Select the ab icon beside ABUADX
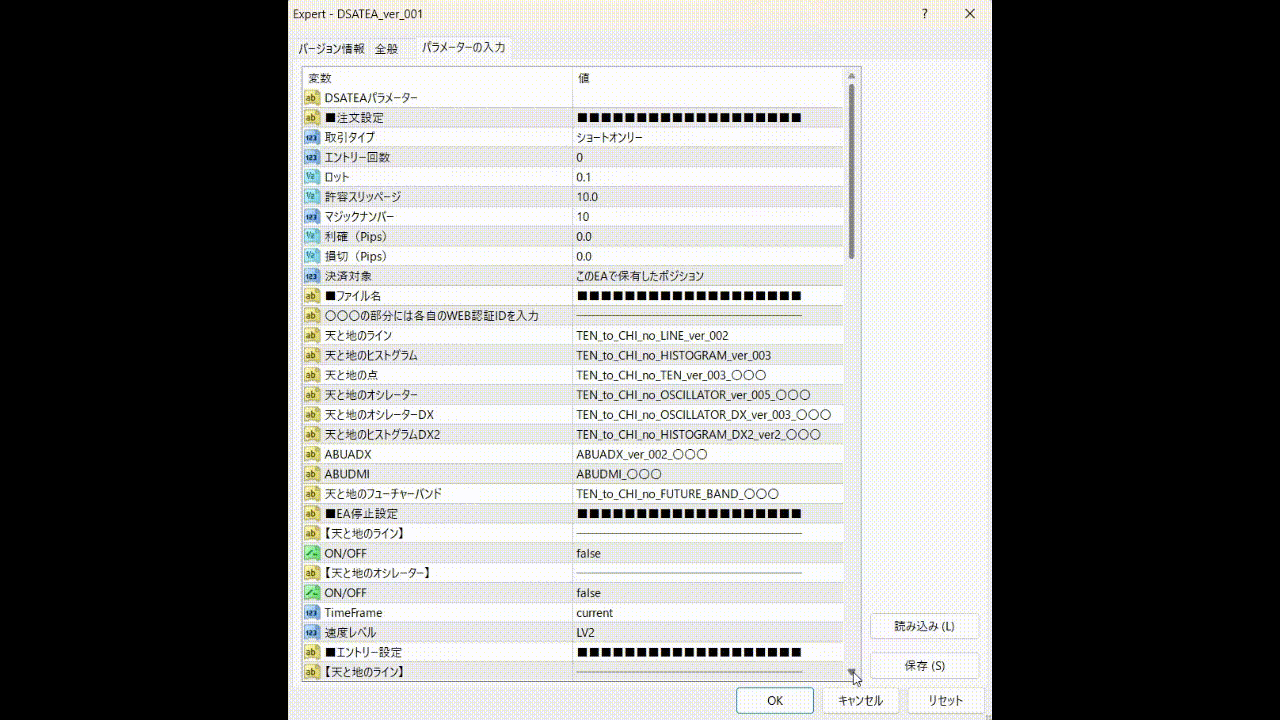Viewport: 1280px width, 720px height. click(312, 454)
